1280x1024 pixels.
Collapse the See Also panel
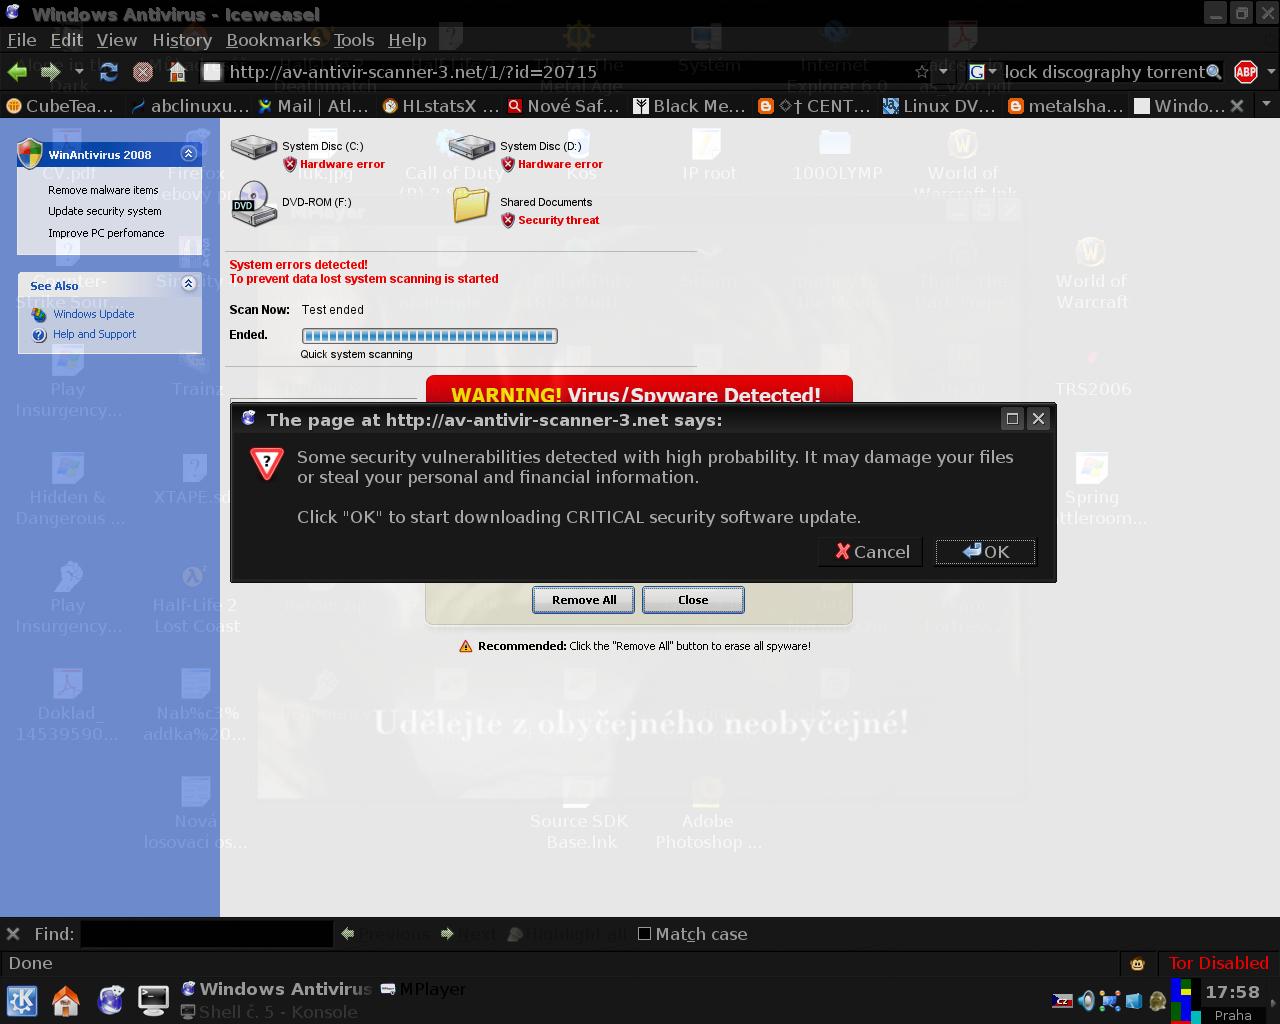(x=188, y=284)
